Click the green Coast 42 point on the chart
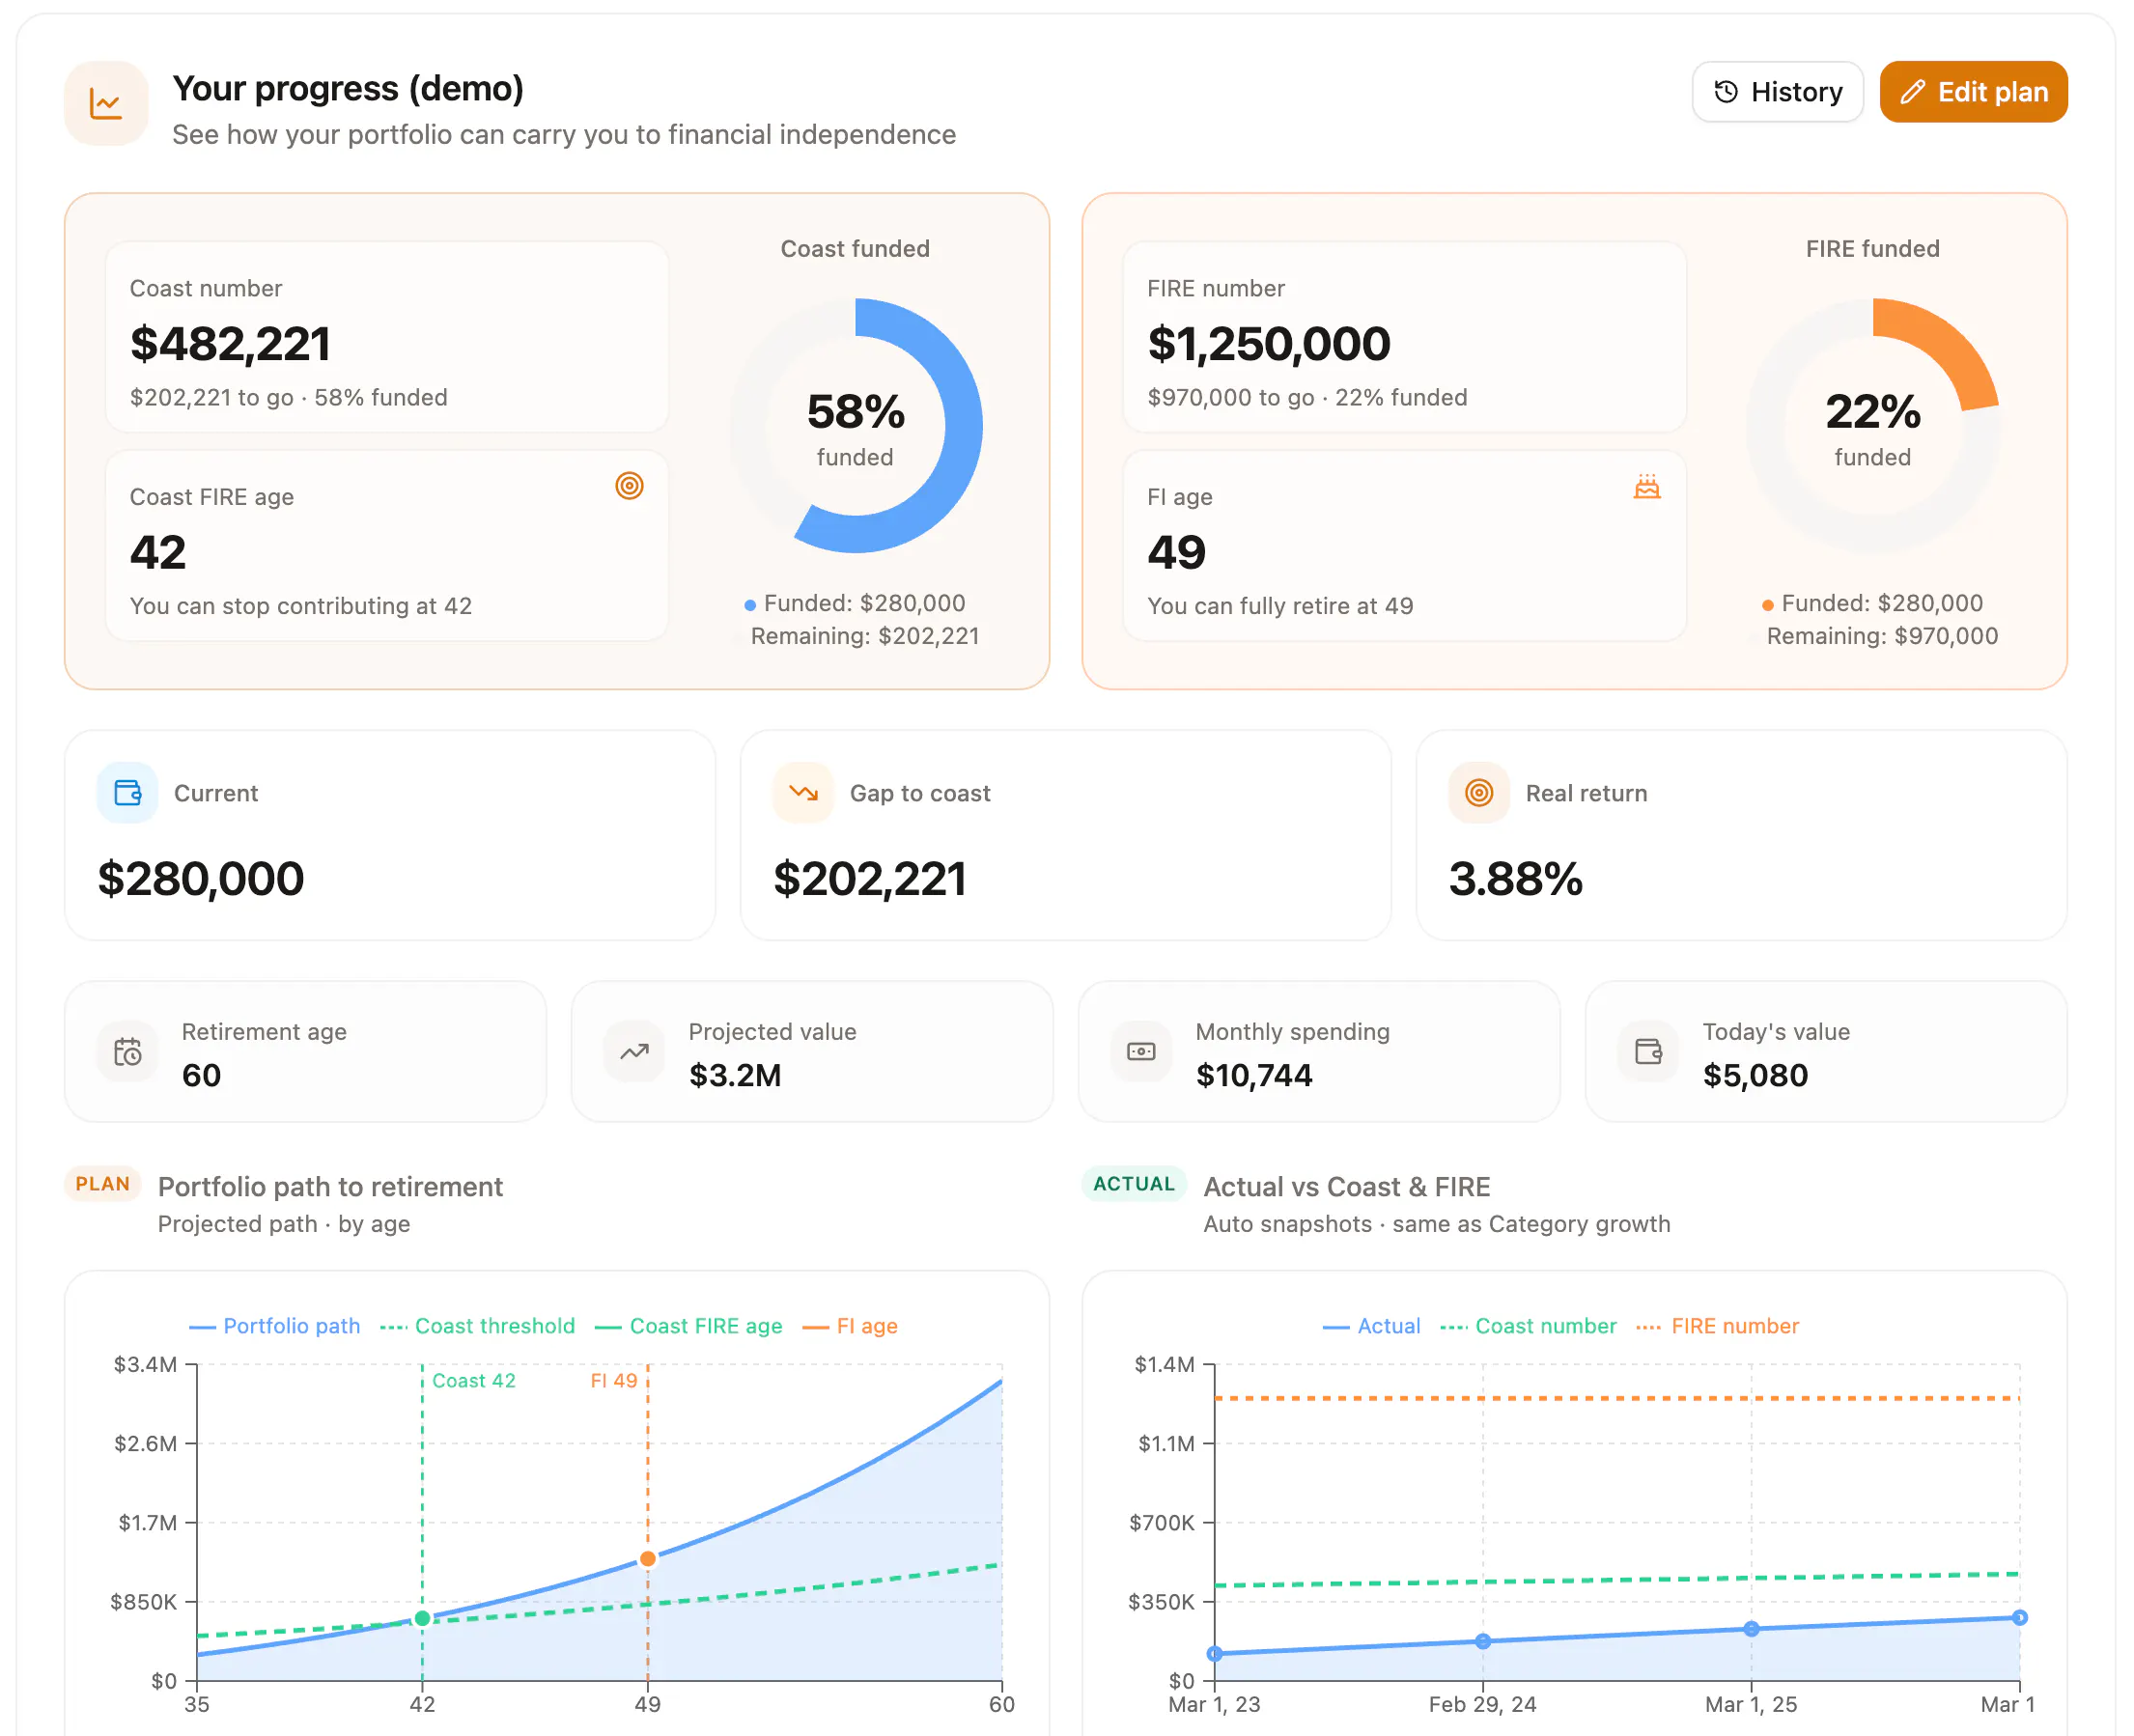This screenshot has width=2134, height=1736. point(422,1618)
